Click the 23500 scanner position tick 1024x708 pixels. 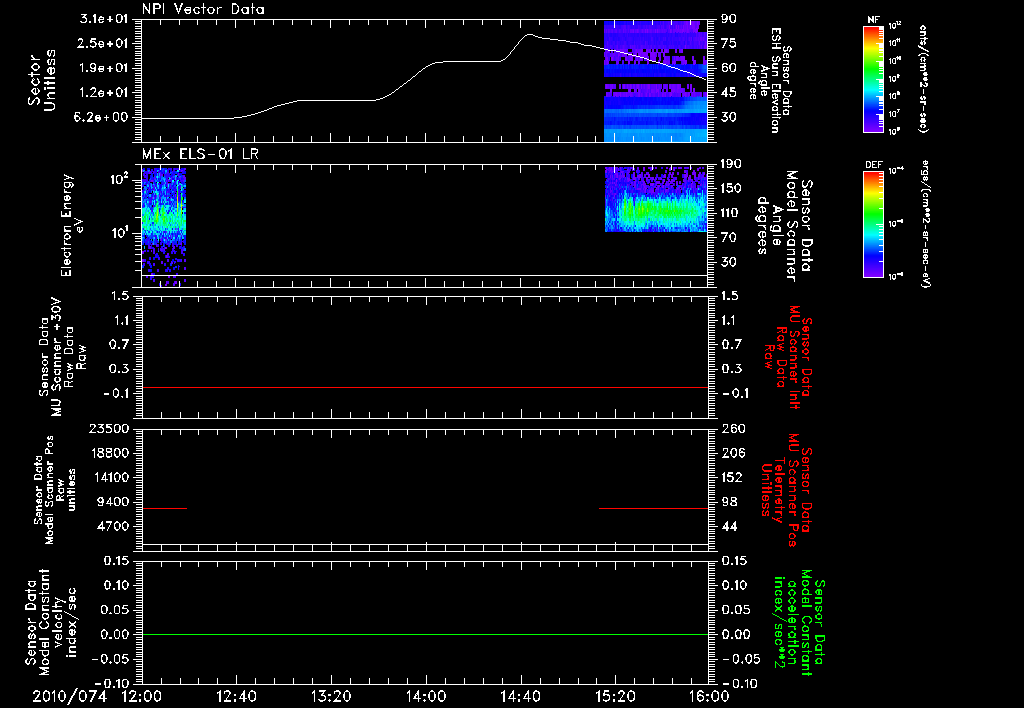click(x=107, y=429)
